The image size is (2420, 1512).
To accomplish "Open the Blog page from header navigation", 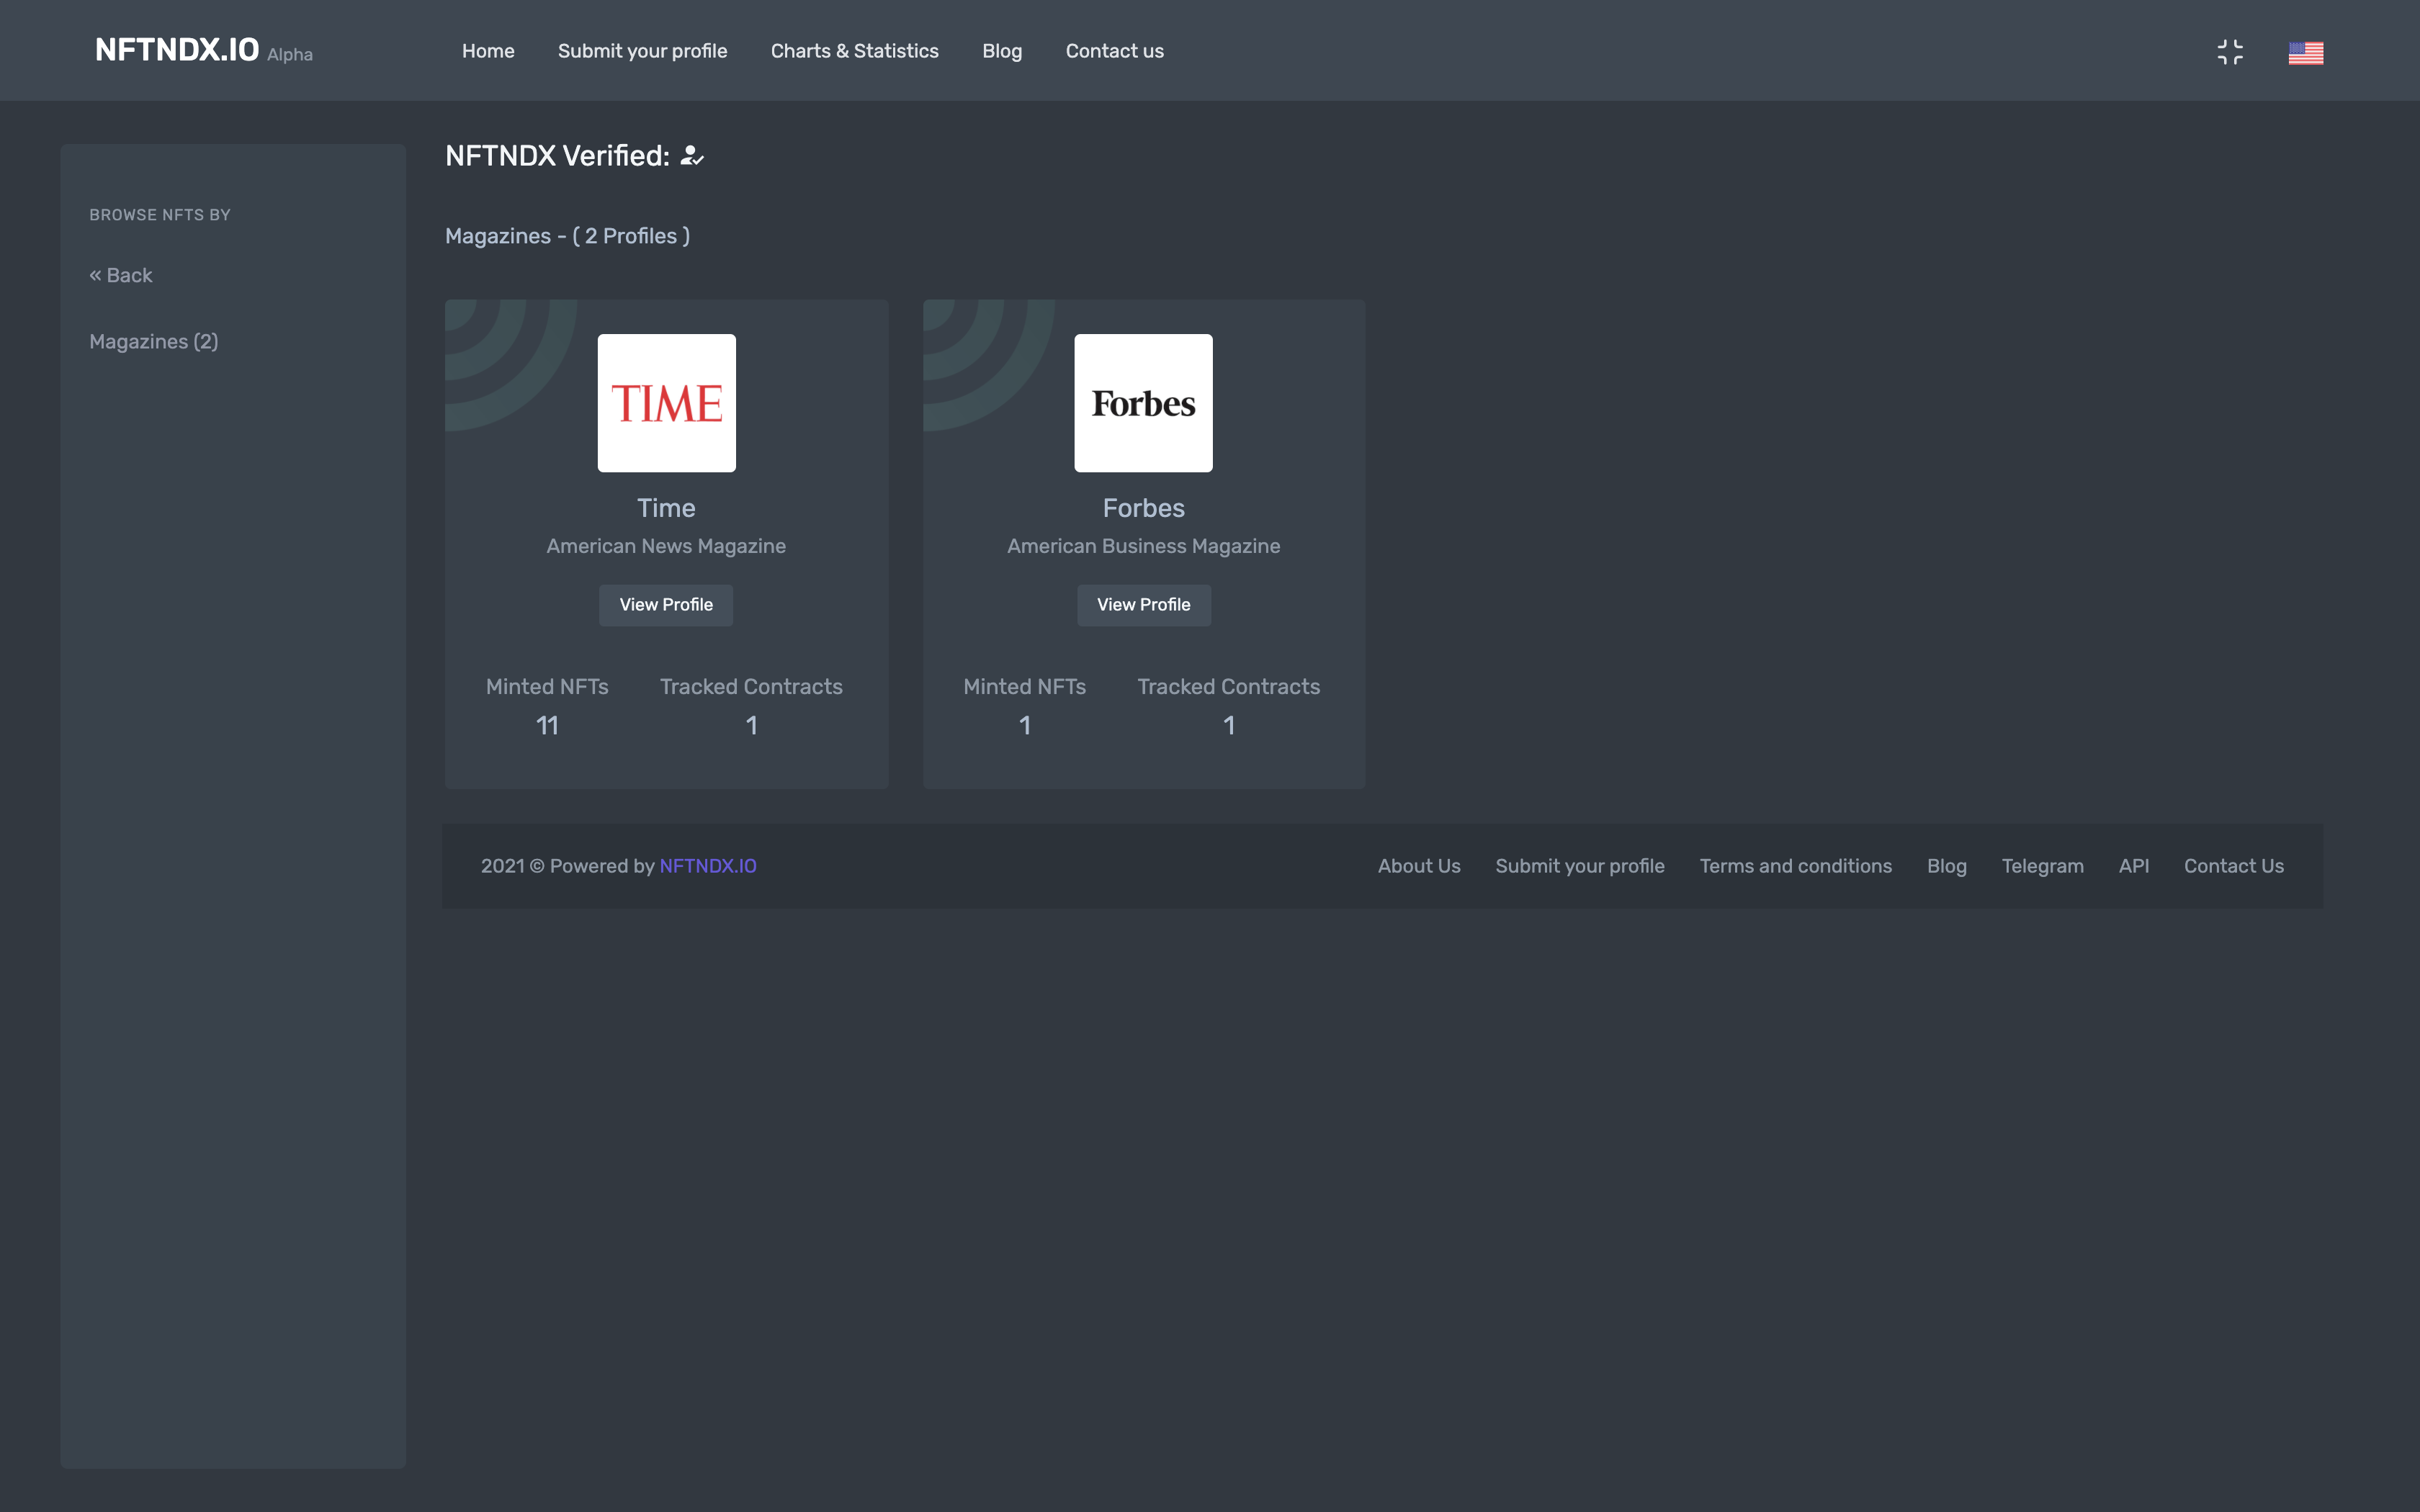I will click(x=1002, y=51).
